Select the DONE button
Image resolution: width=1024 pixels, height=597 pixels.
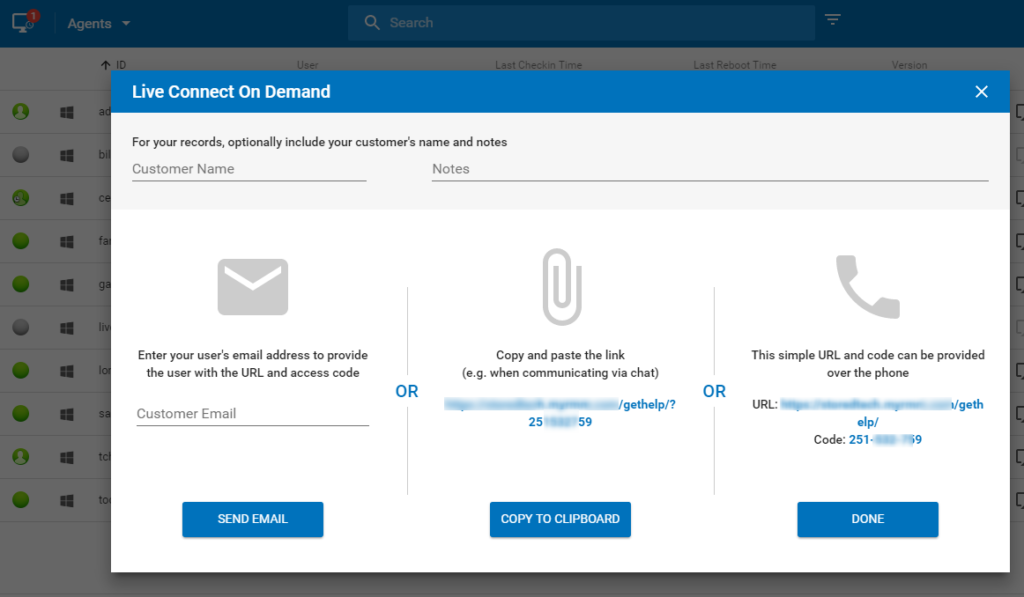tap(867, 519)
